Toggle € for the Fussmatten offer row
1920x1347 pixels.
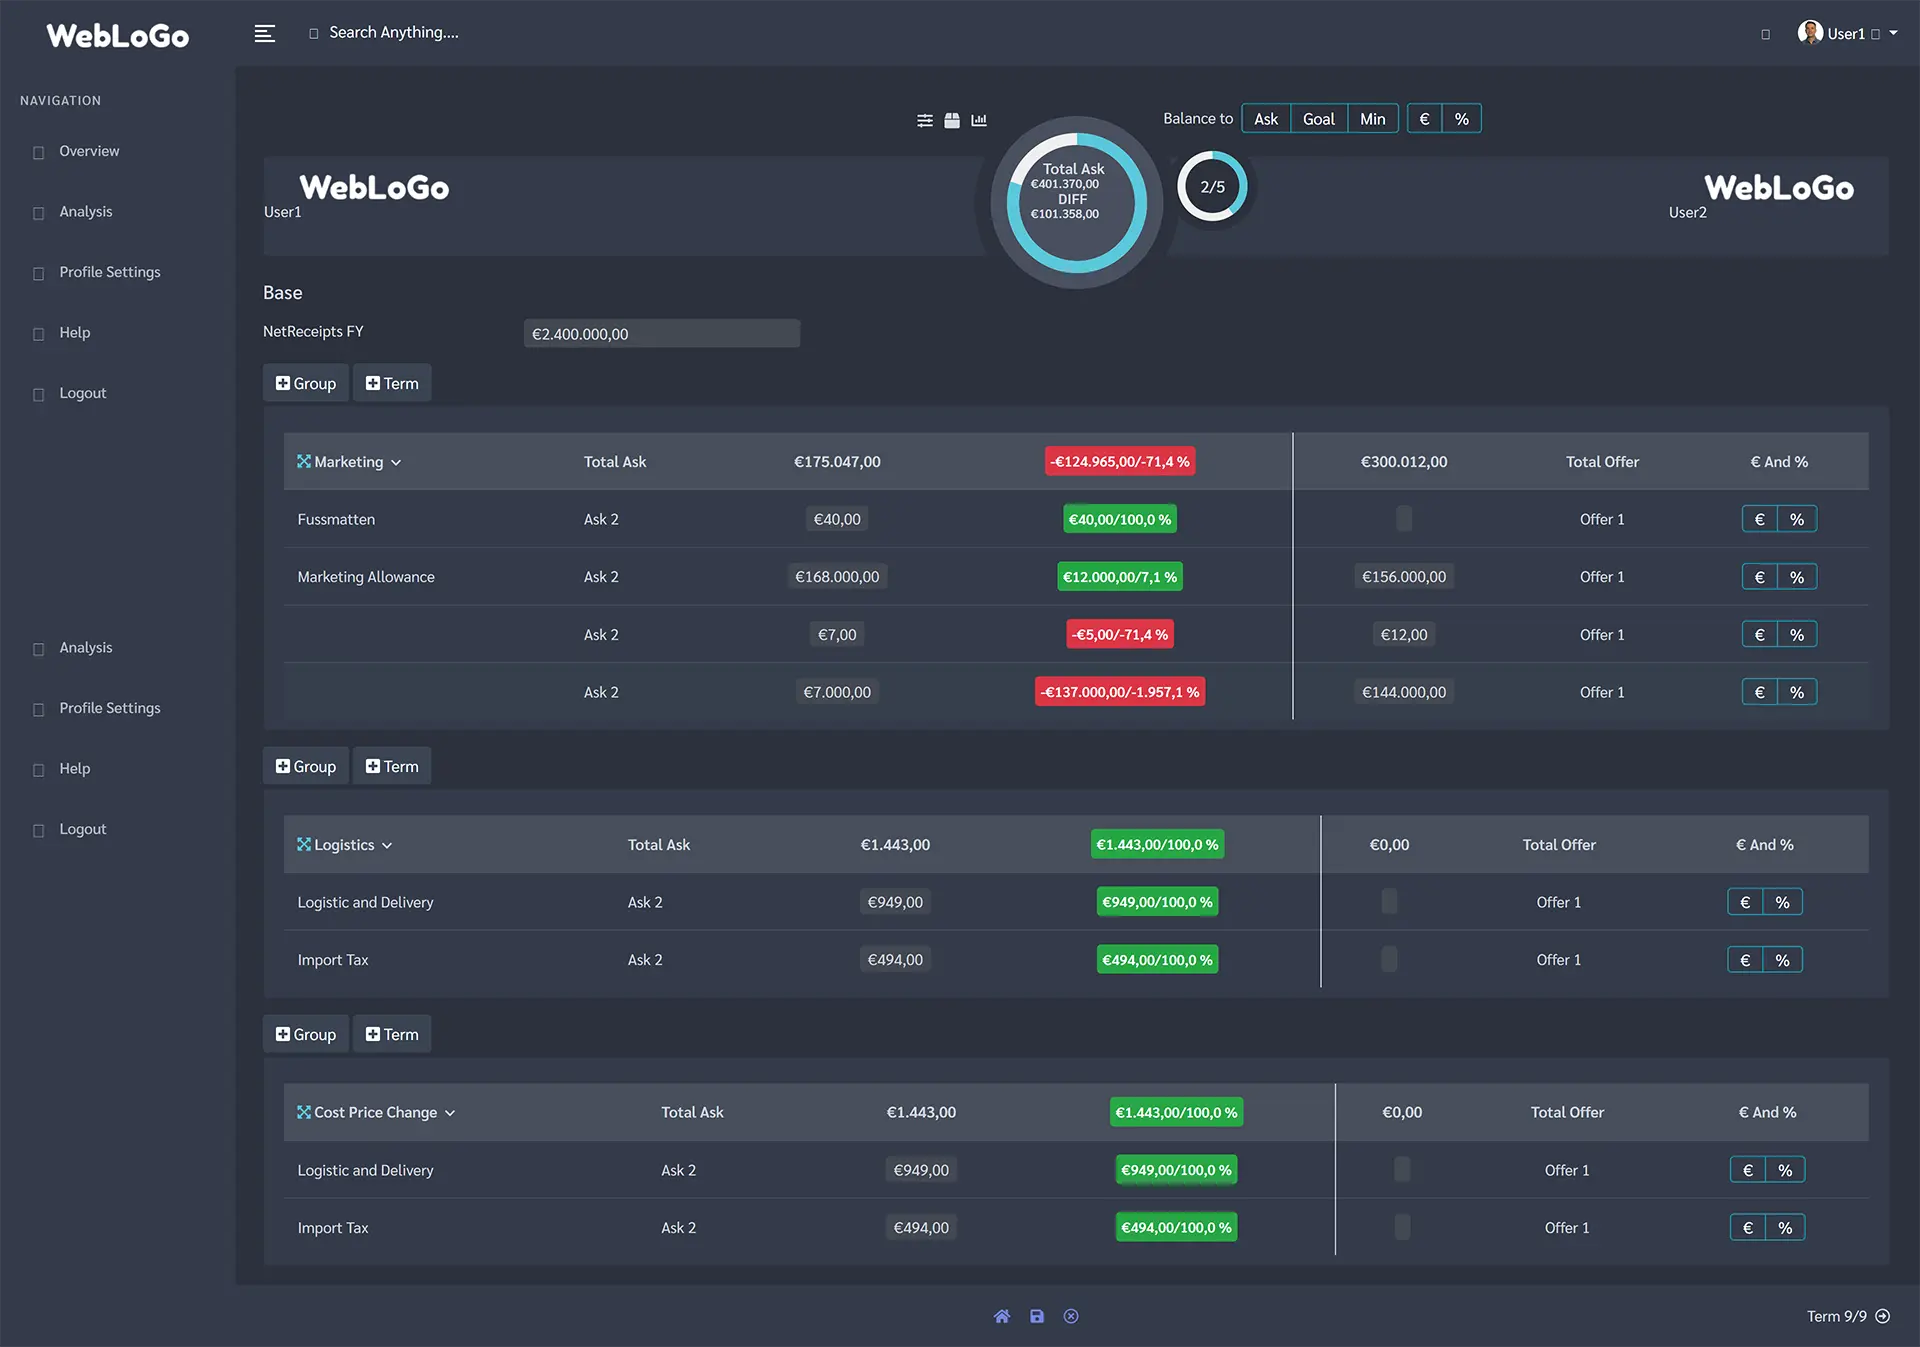pos(1760,519)
